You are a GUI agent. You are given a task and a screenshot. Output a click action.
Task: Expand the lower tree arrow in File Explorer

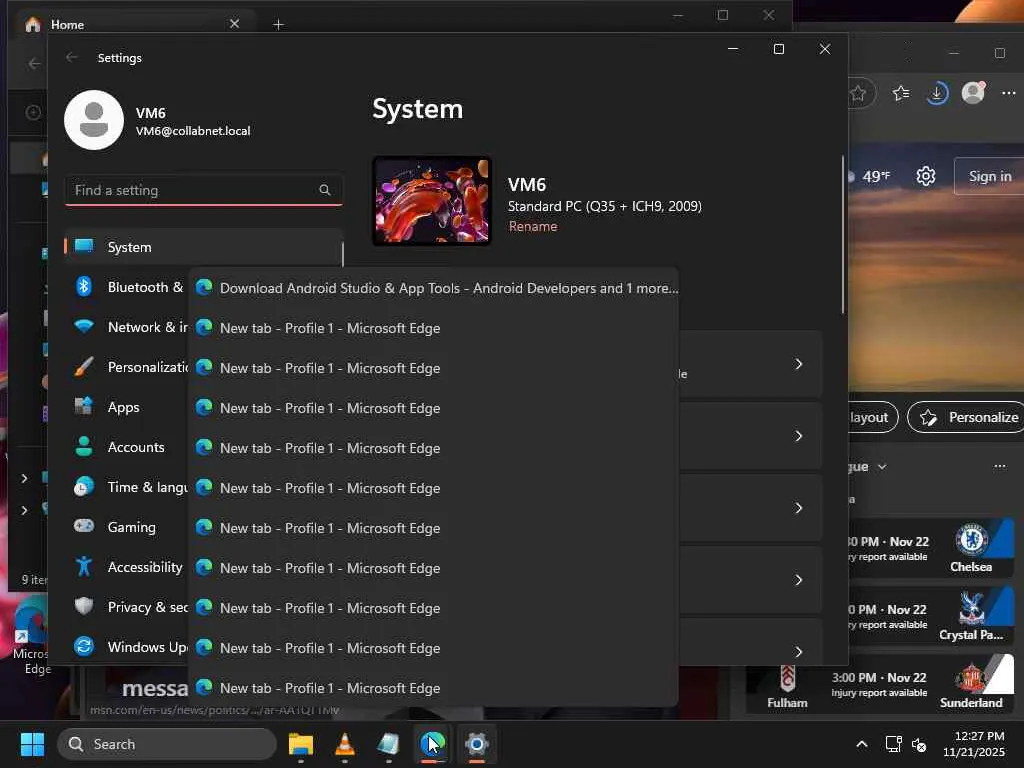pyautogui.click(x=24, y=510)
